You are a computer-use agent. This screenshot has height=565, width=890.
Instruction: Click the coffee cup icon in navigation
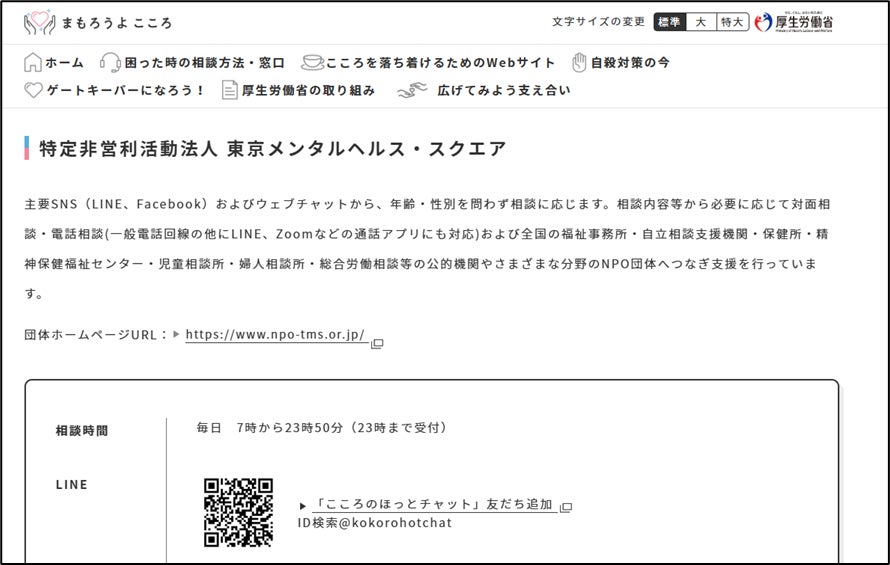point(313,62)
